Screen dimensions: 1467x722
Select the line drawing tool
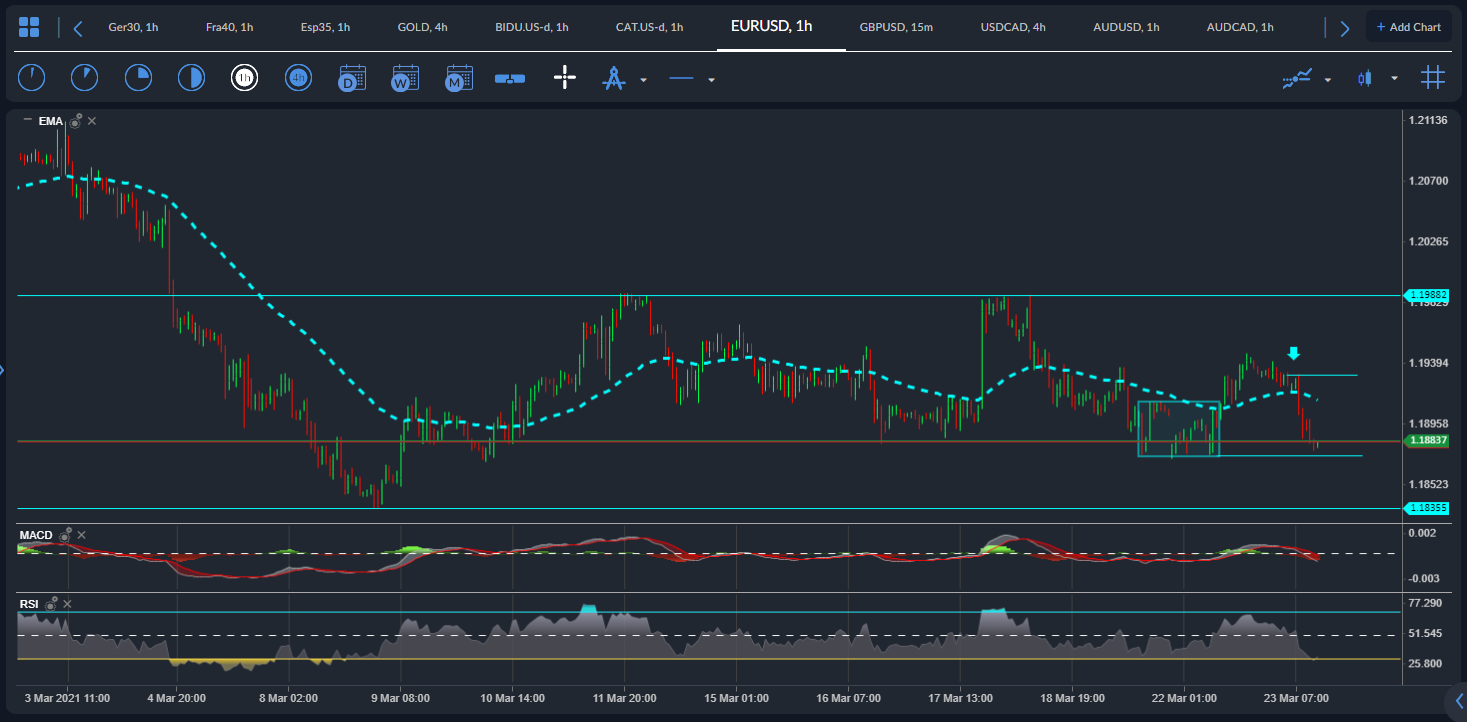pyautogui.click(x=681, y=78)
